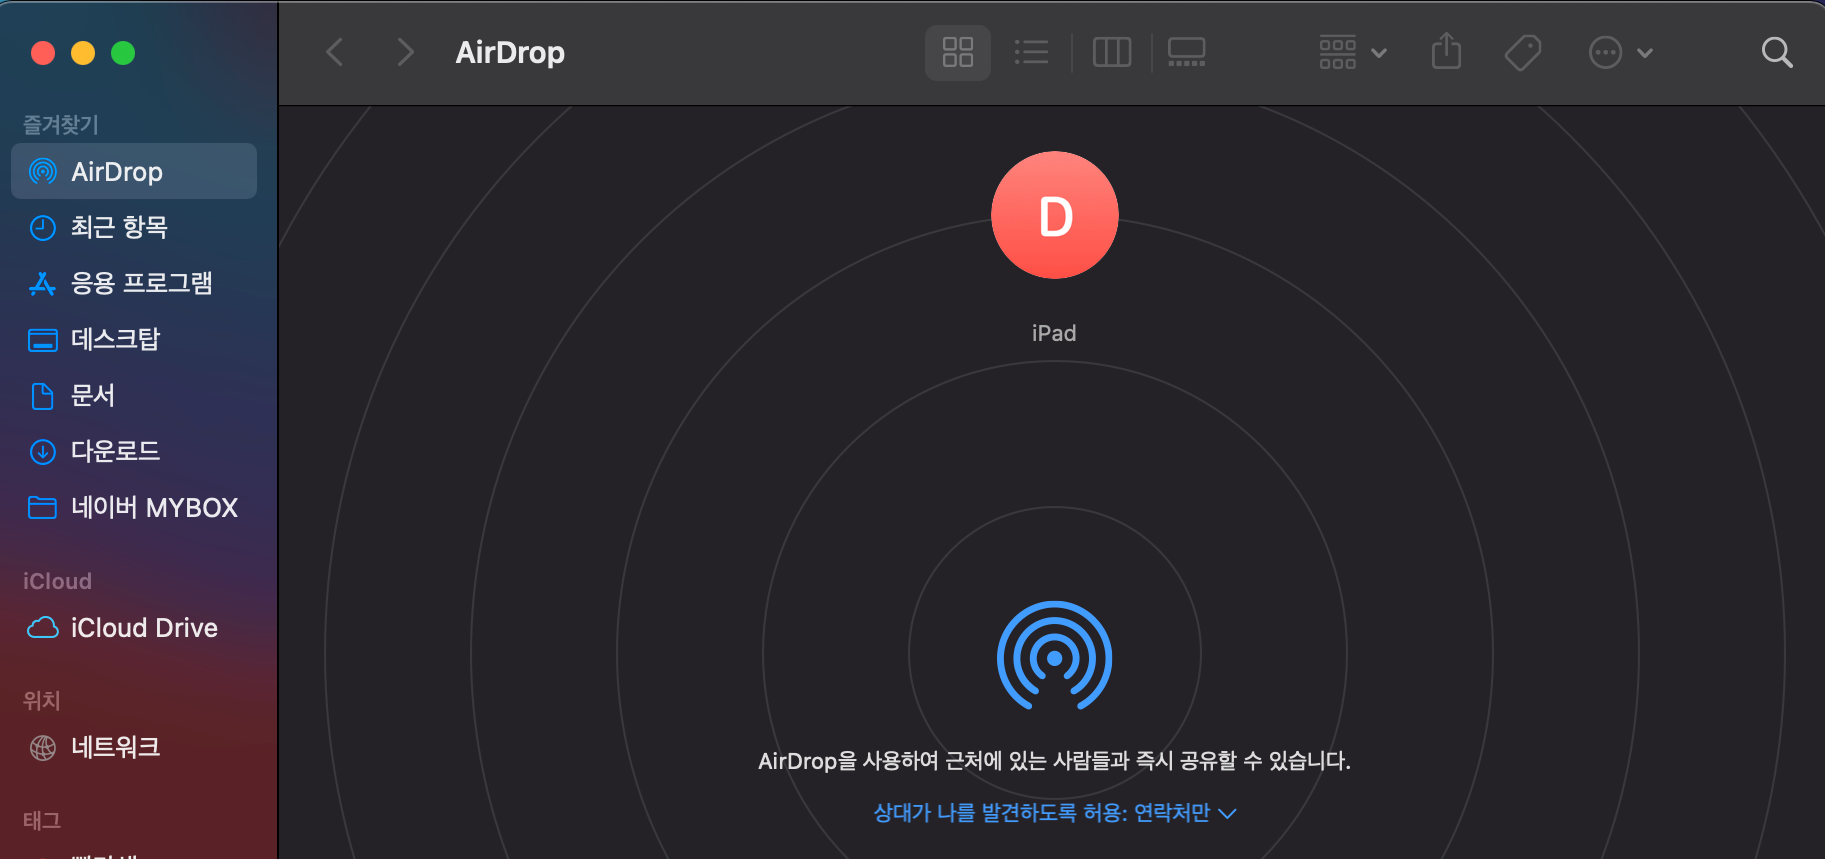Open iCloud Drive in sidebar
Image resolution: width=1825 pixels, height=859 pixels.
coord(134,628)
